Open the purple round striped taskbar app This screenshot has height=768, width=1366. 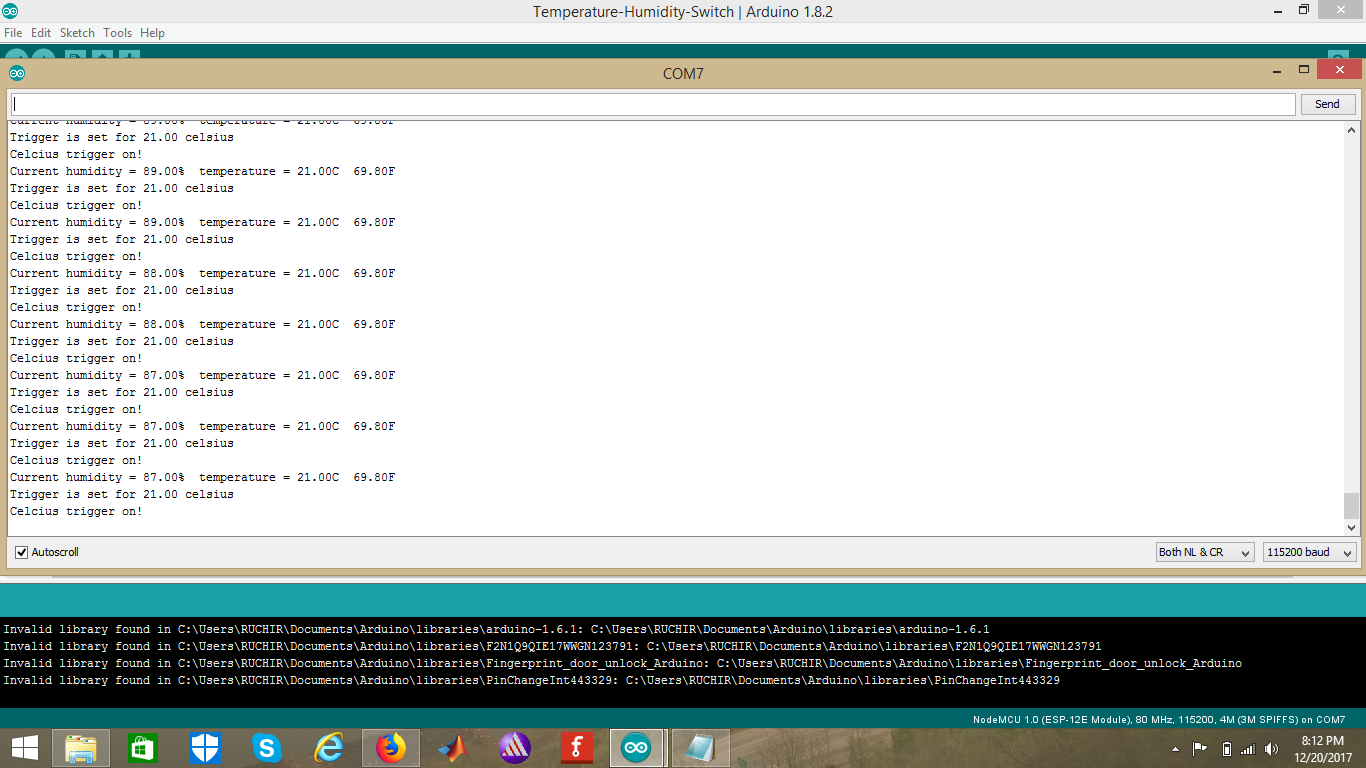(x=515, y=747)
